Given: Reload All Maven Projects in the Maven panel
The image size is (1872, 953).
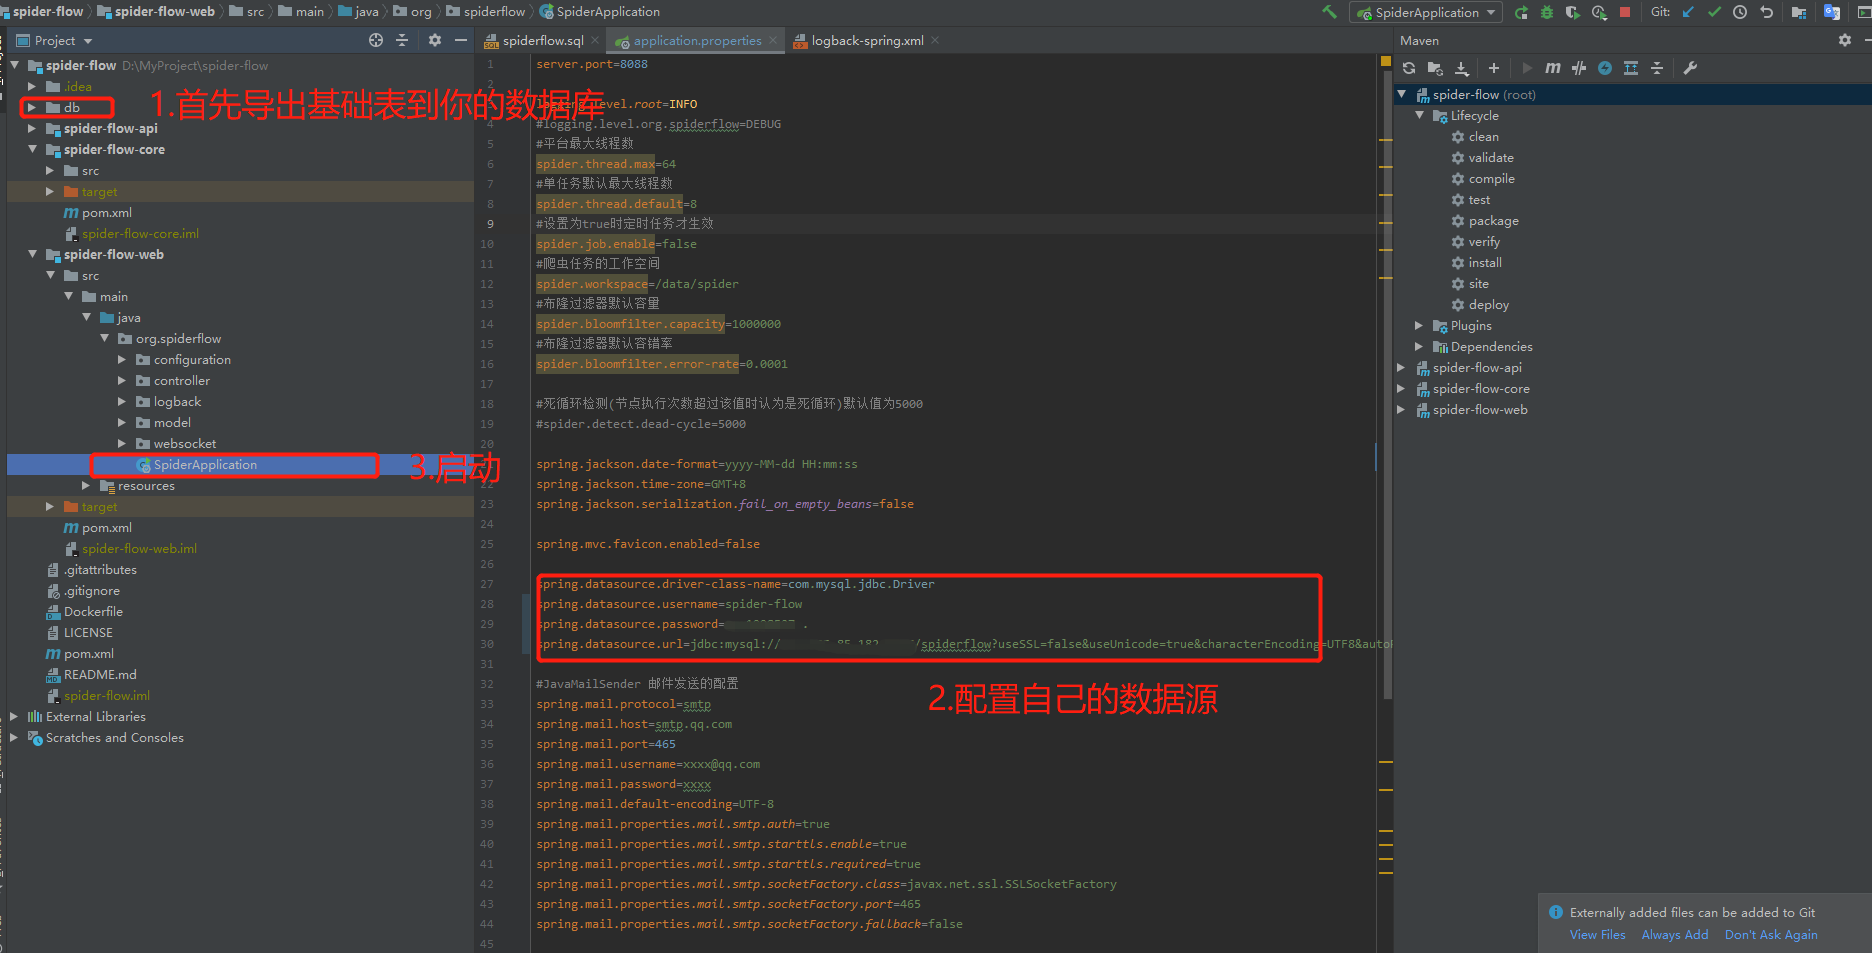Looking at the screenshot, I should 1409,67.
